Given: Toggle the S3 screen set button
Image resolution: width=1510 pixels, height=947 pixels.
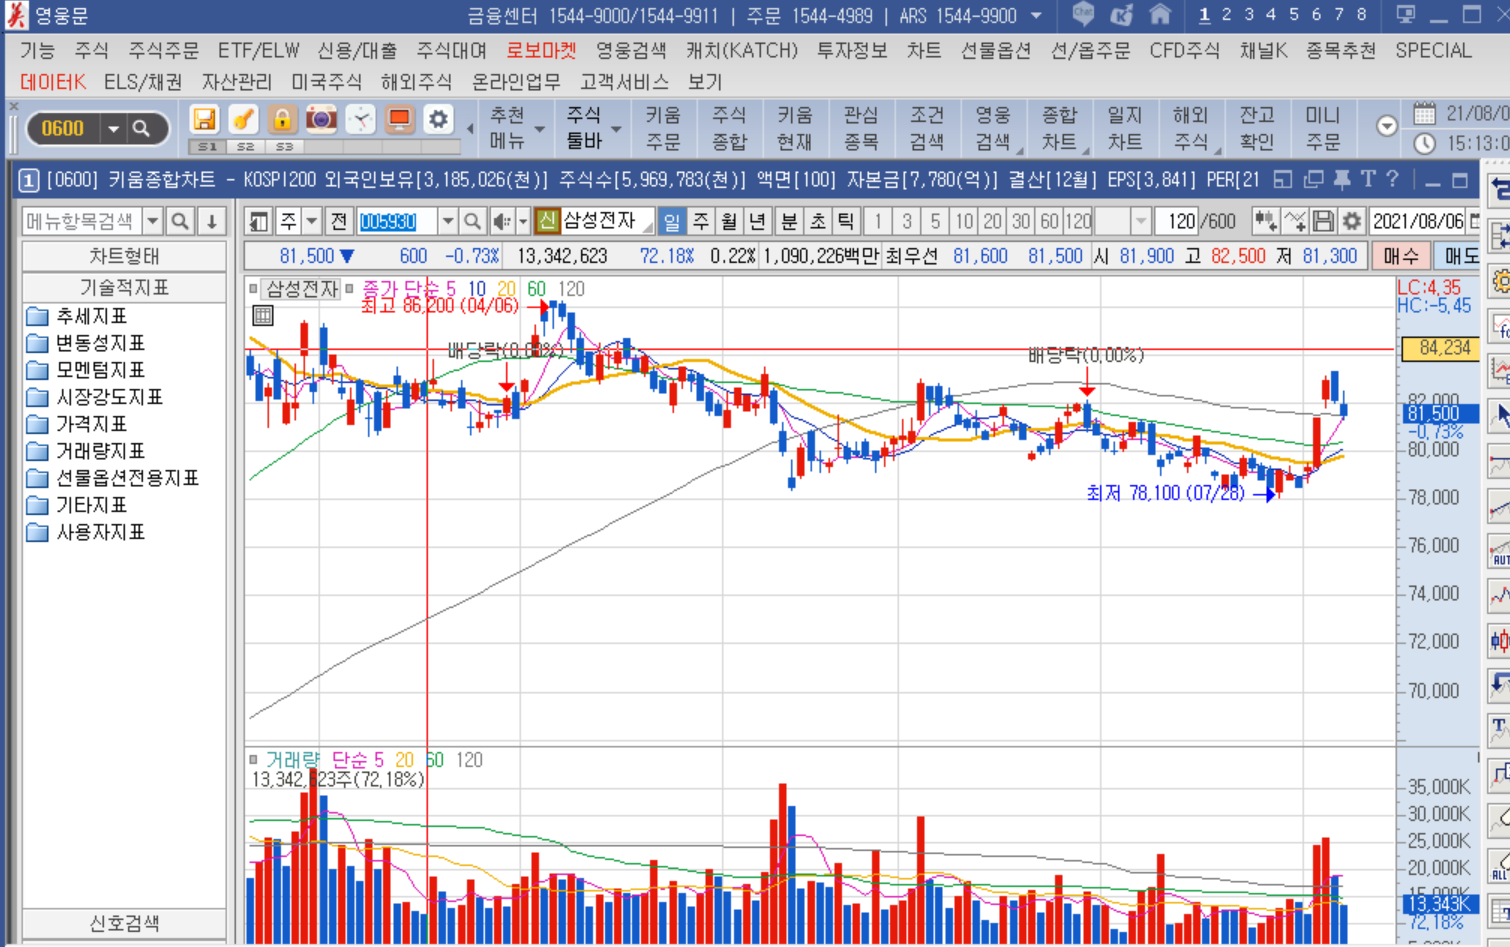Looking at the screenshot, I should (285, 147).
